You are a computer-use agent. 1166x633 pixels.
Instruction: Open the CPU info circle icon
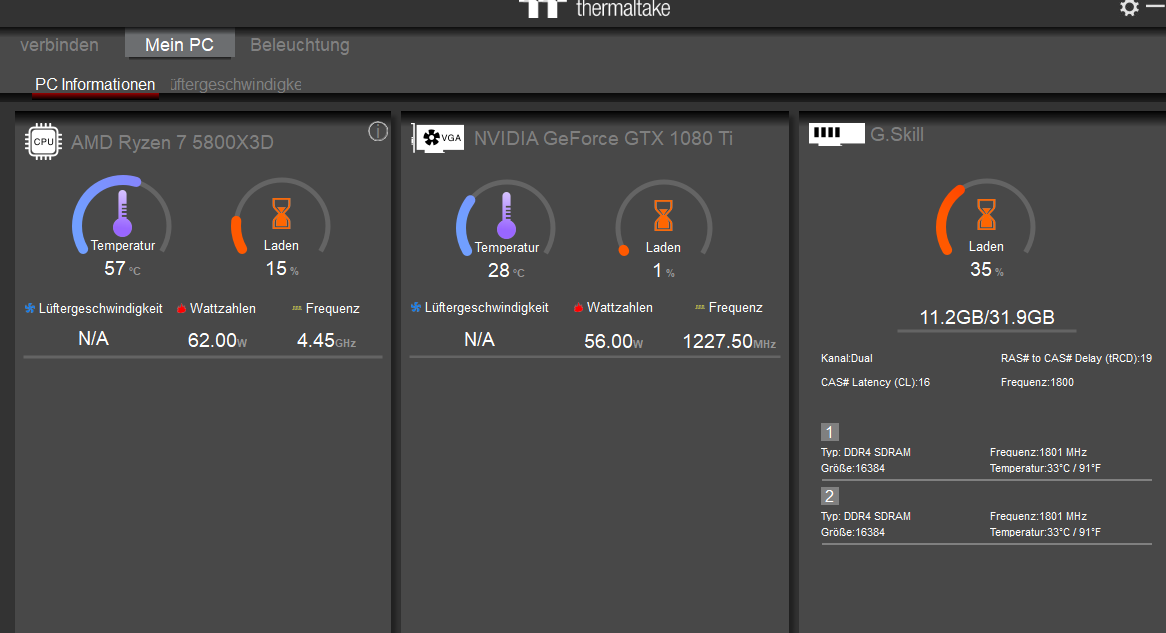point(378,132)
